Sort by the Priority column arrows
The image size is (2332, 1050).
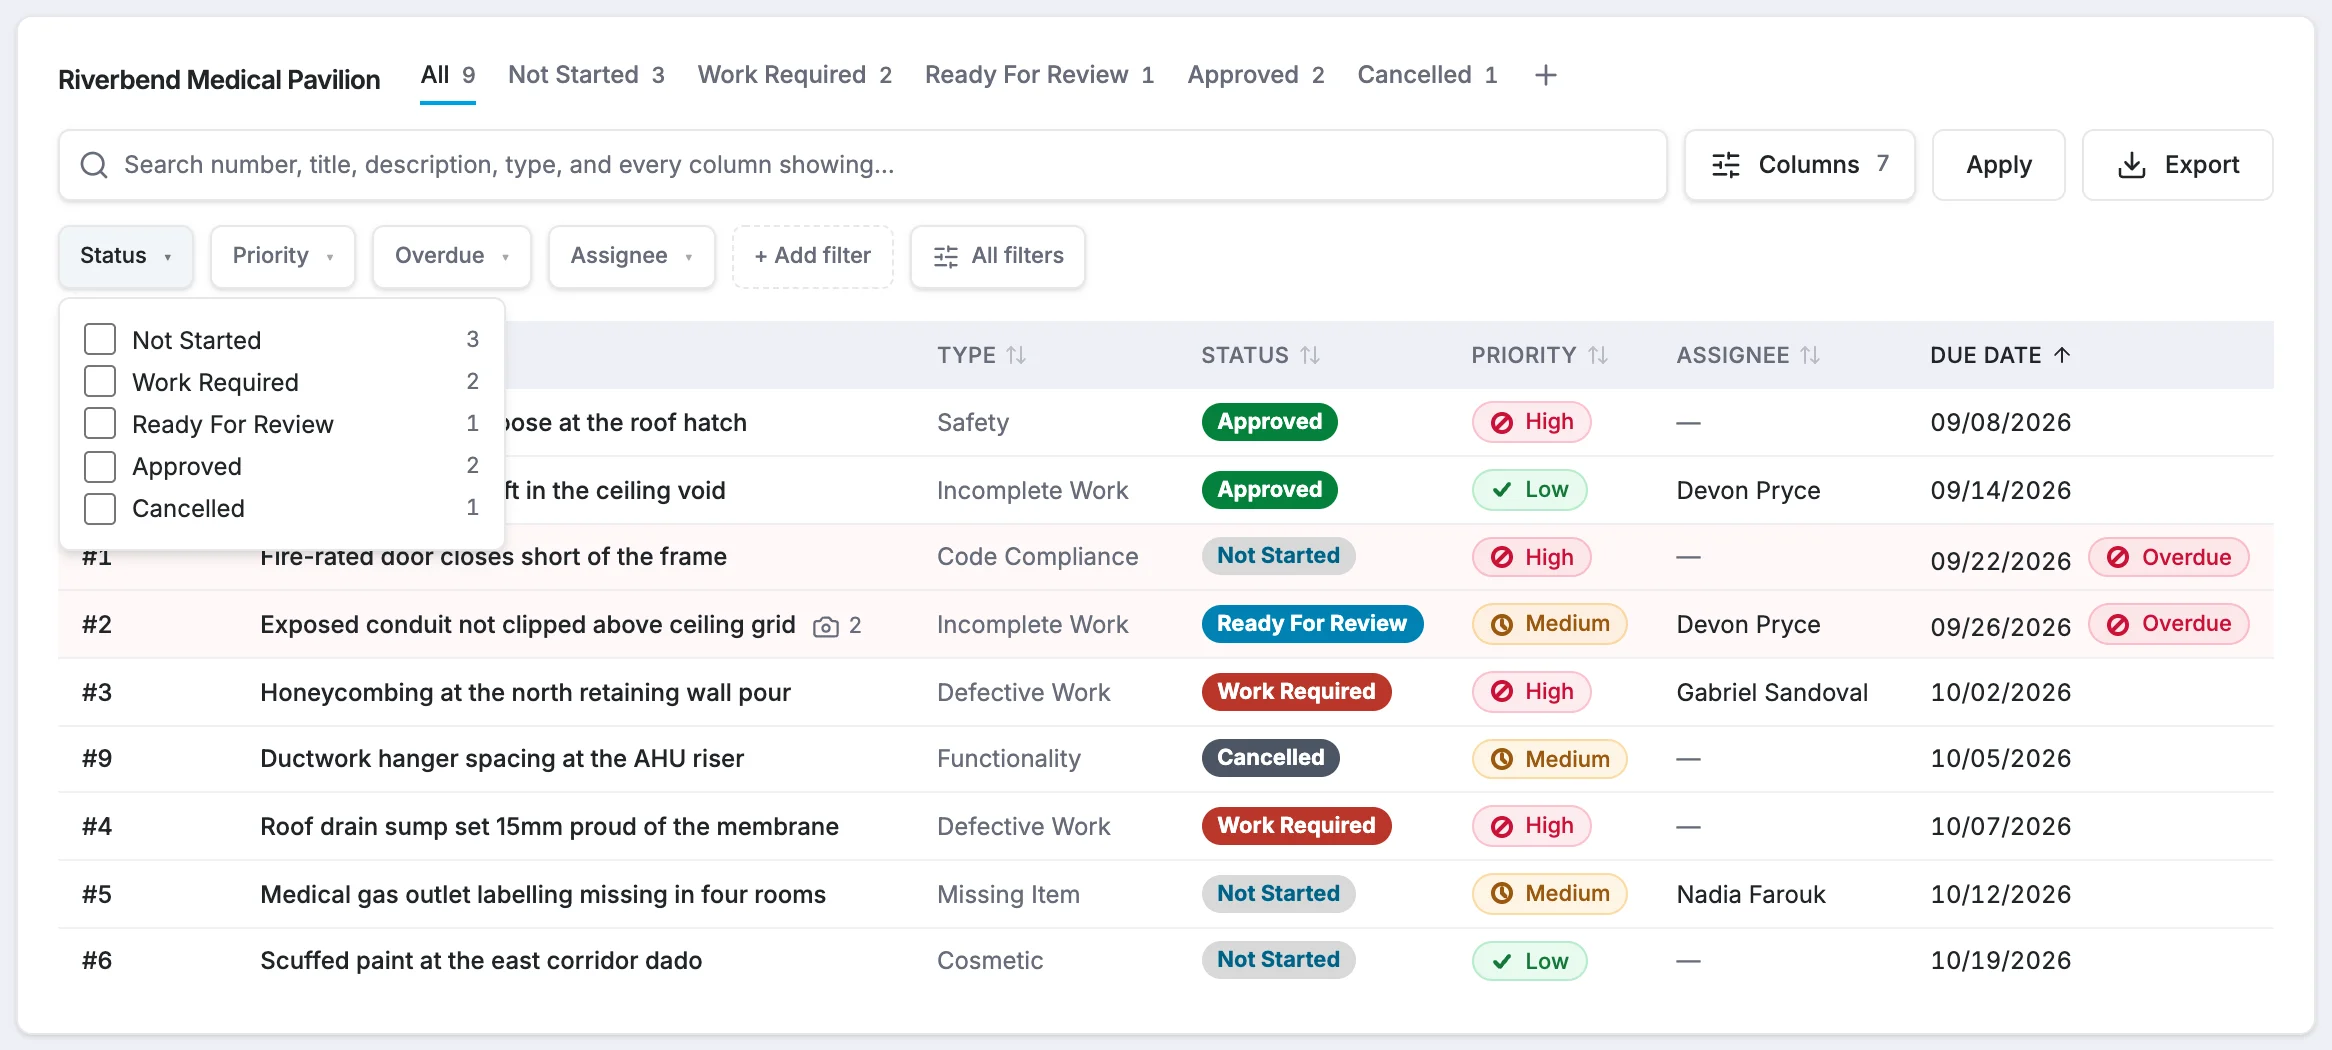tap(1598, 355)
